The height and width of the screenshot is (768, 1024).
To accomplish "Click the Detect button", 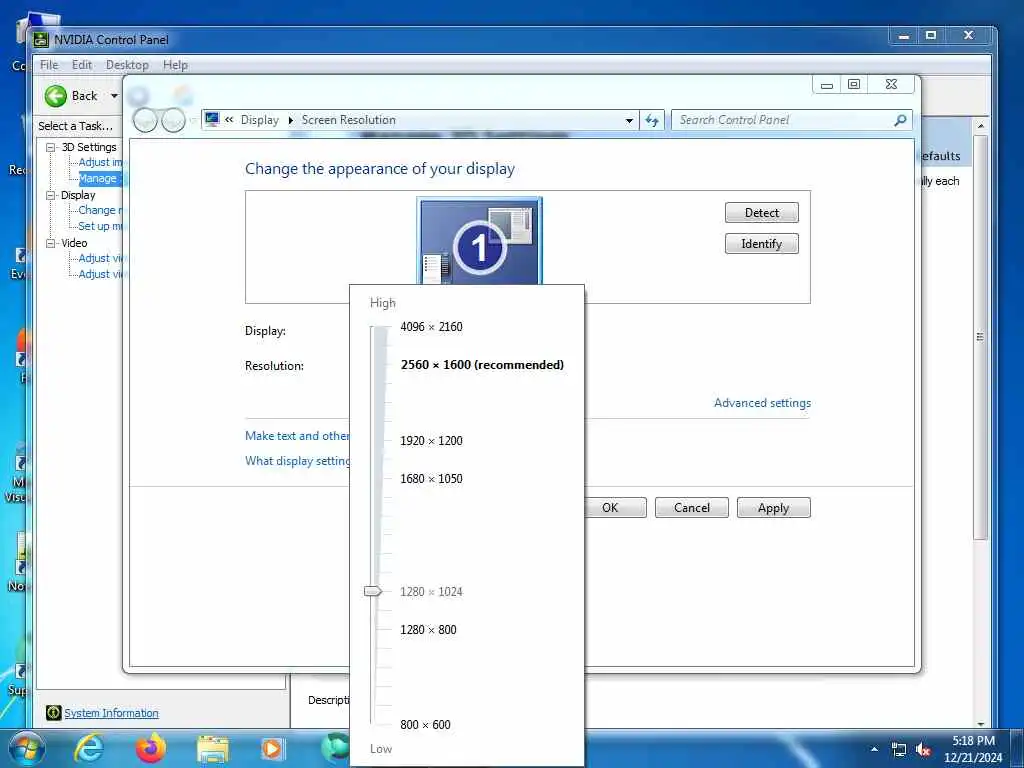I will click(761, 213).
